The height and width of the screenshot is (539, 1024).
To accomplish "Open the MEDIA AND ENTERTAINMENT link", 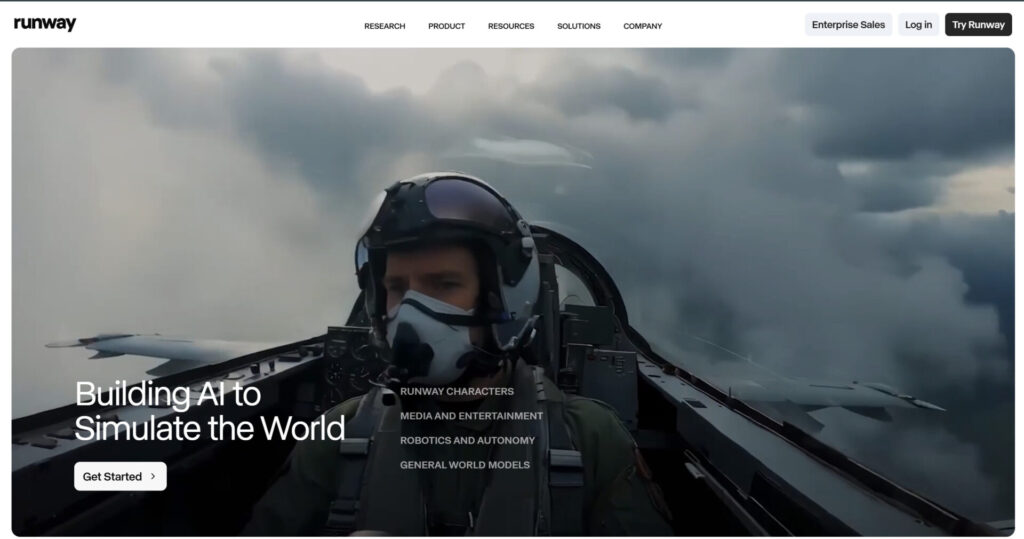I will coord(471,416).
